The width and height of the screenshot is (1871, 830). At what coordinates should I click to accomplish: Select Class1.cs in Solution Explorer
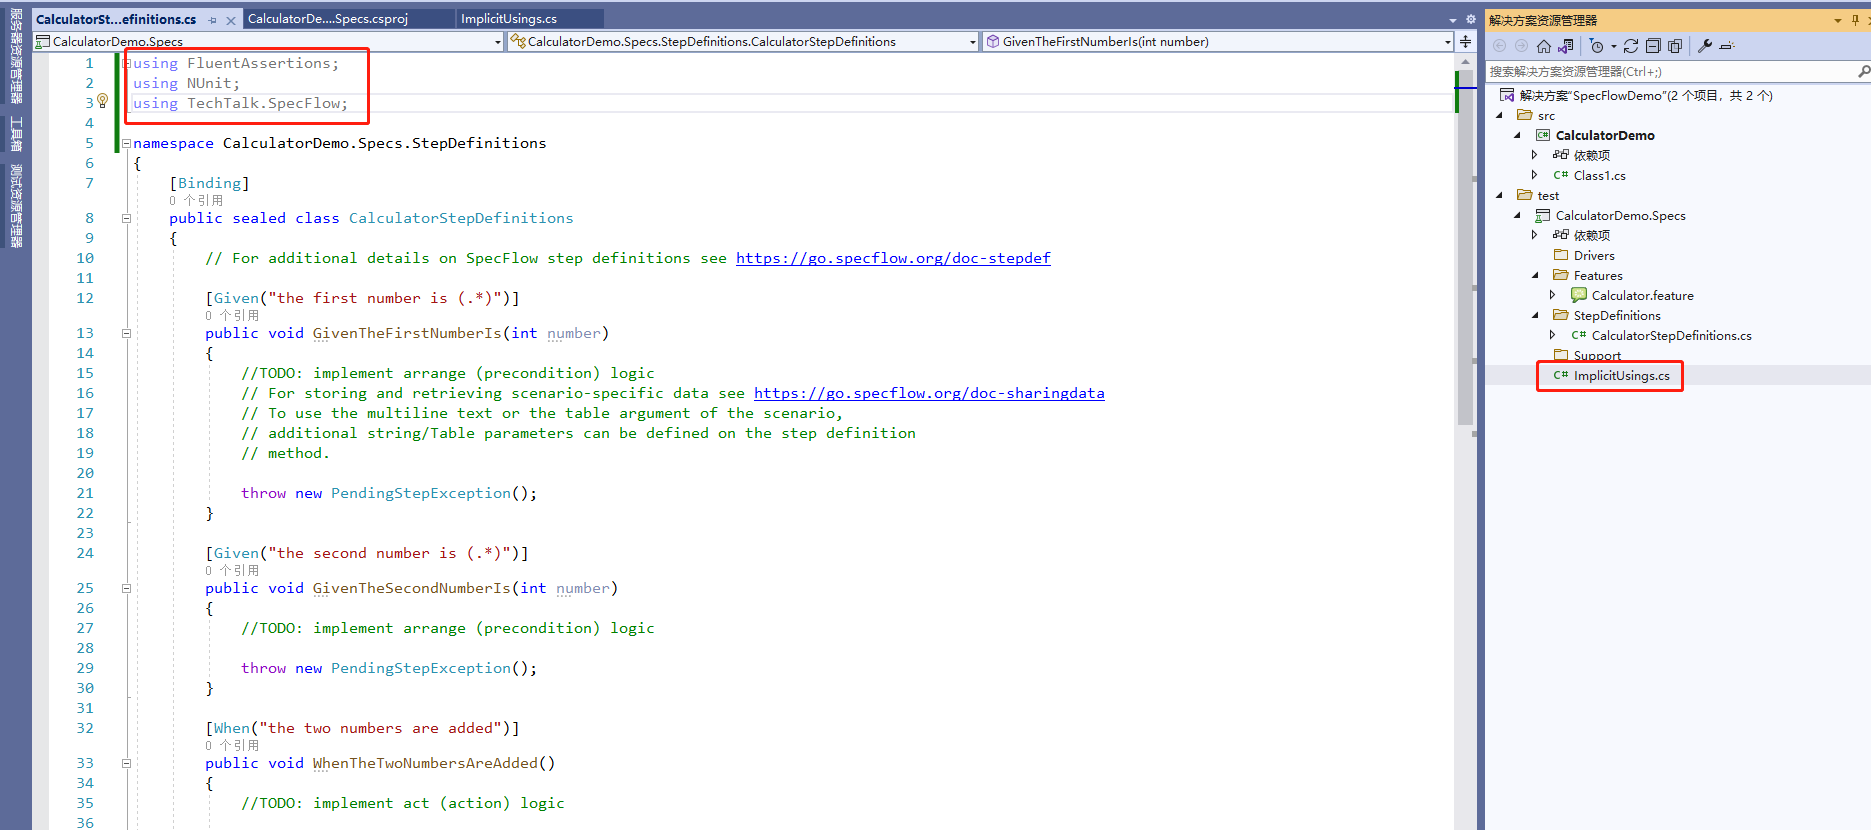click(x=1599, y=175)
